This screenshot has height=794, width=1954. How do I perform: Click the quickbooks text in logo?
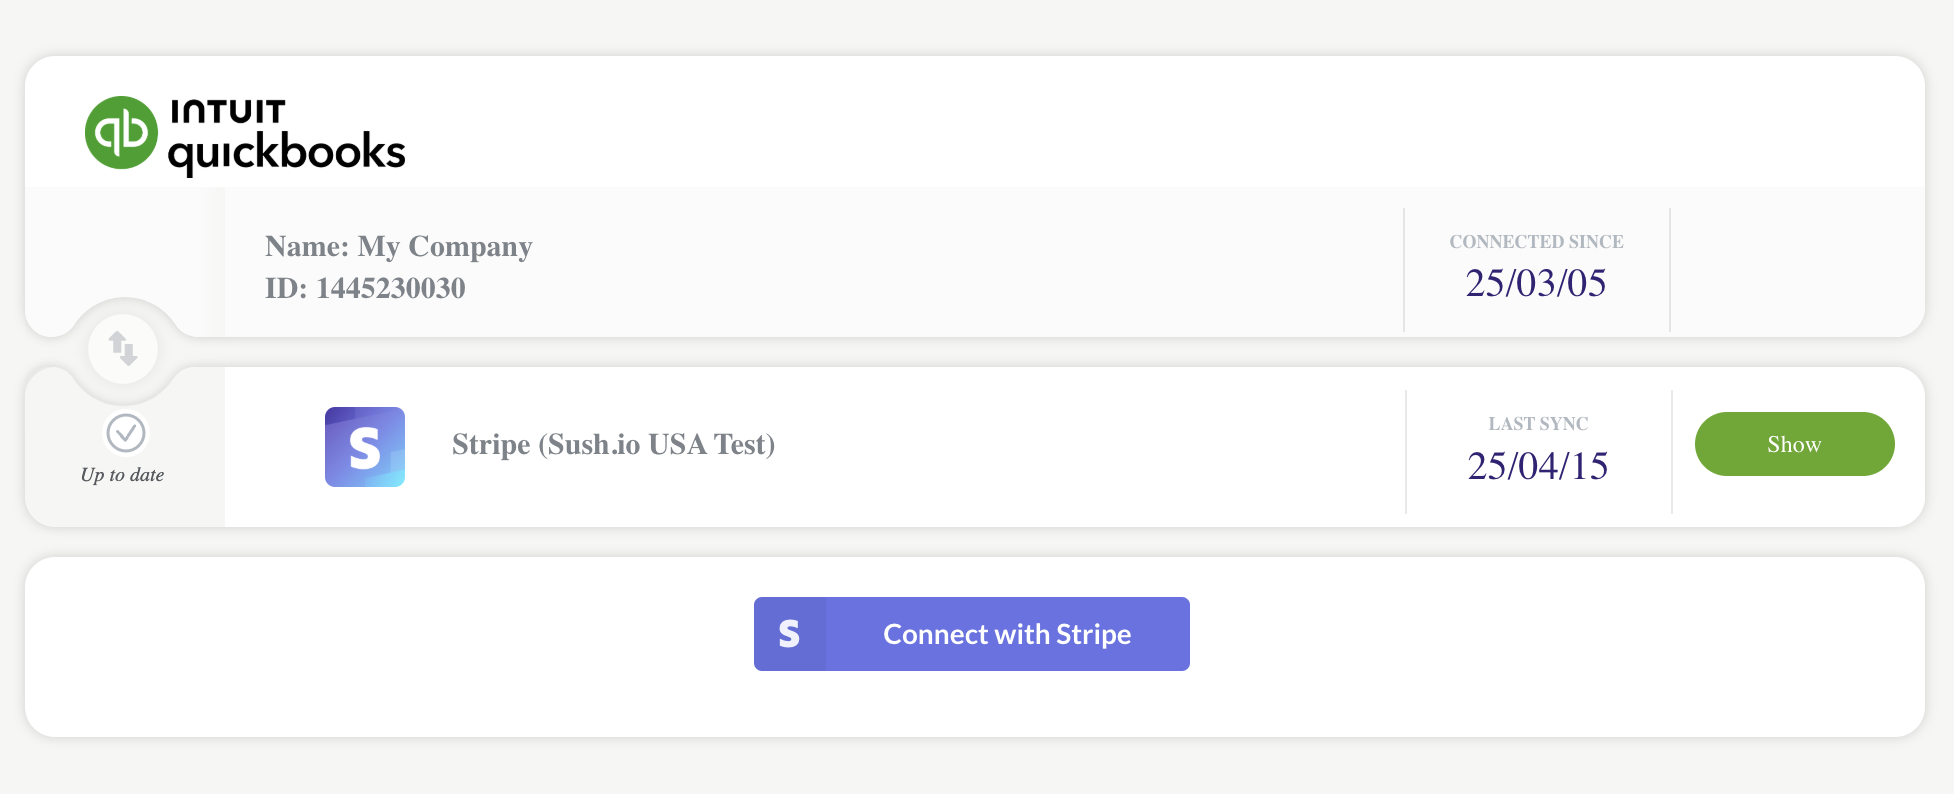pyautogui.click(x=287, y=152)
